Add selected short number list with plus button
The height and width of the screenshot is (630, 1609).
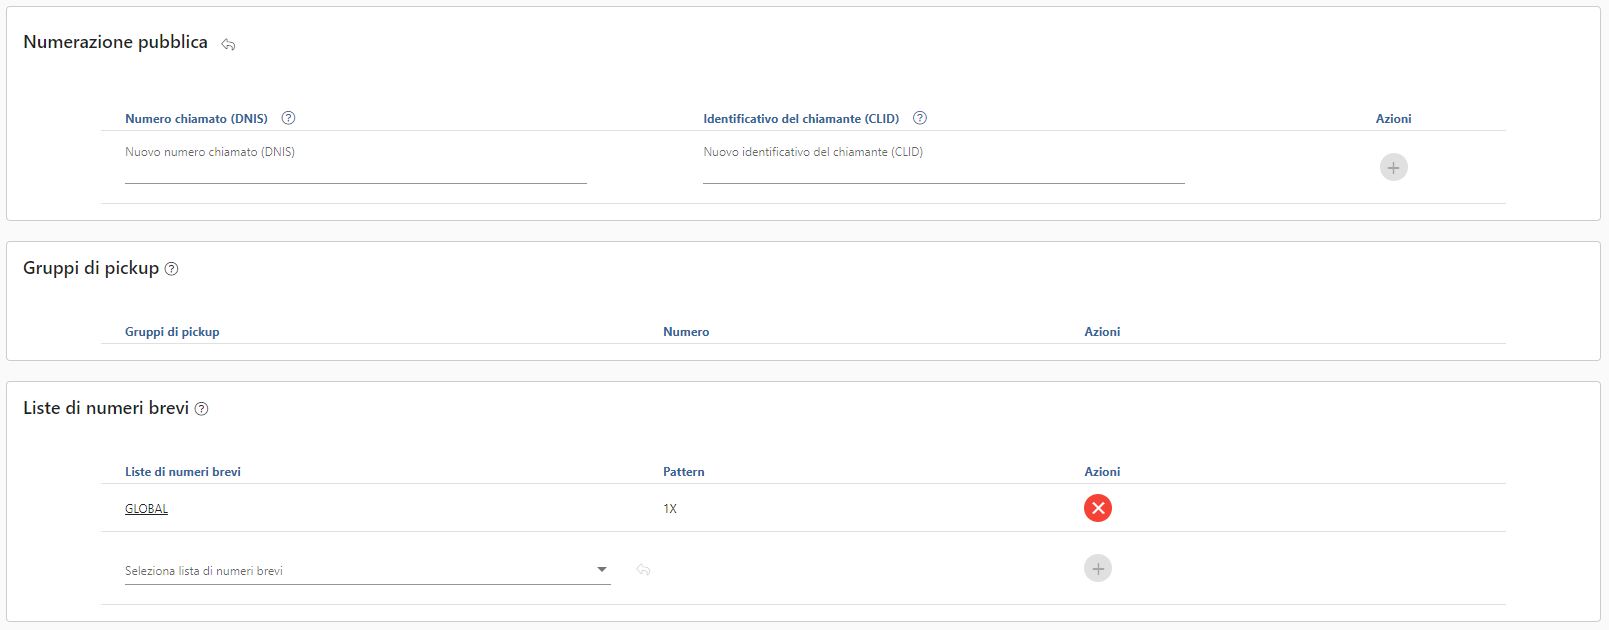tap(1098, 568)
